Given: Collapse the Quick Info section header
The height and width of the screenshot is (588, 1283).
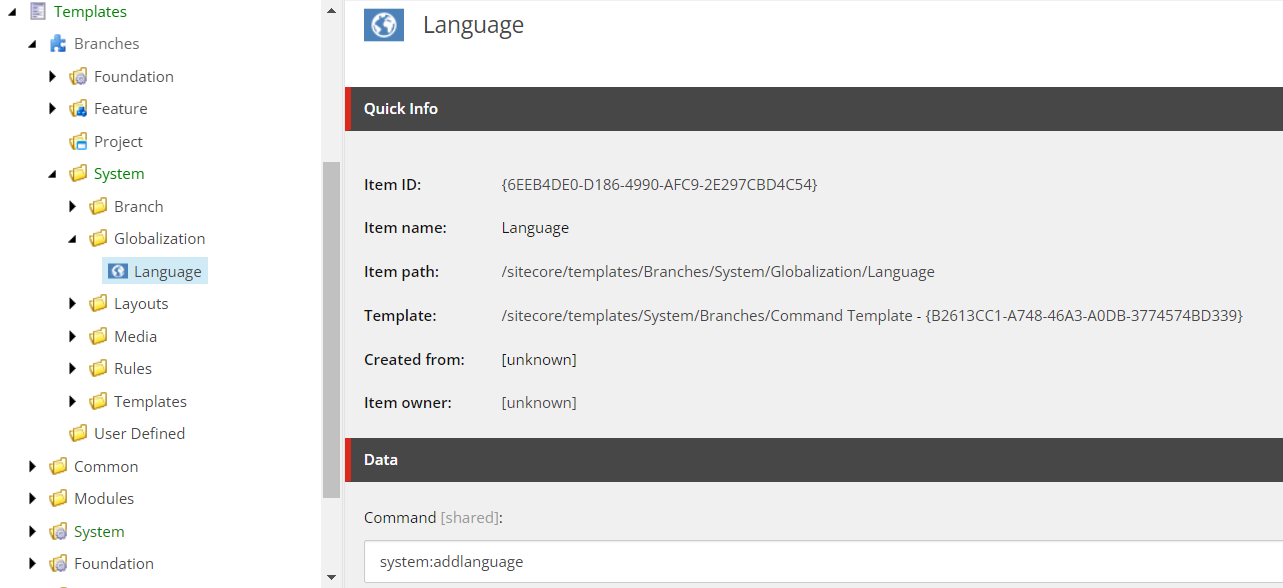Looking at the screenshot, I should pyautogui.click(x=814, y=109).
